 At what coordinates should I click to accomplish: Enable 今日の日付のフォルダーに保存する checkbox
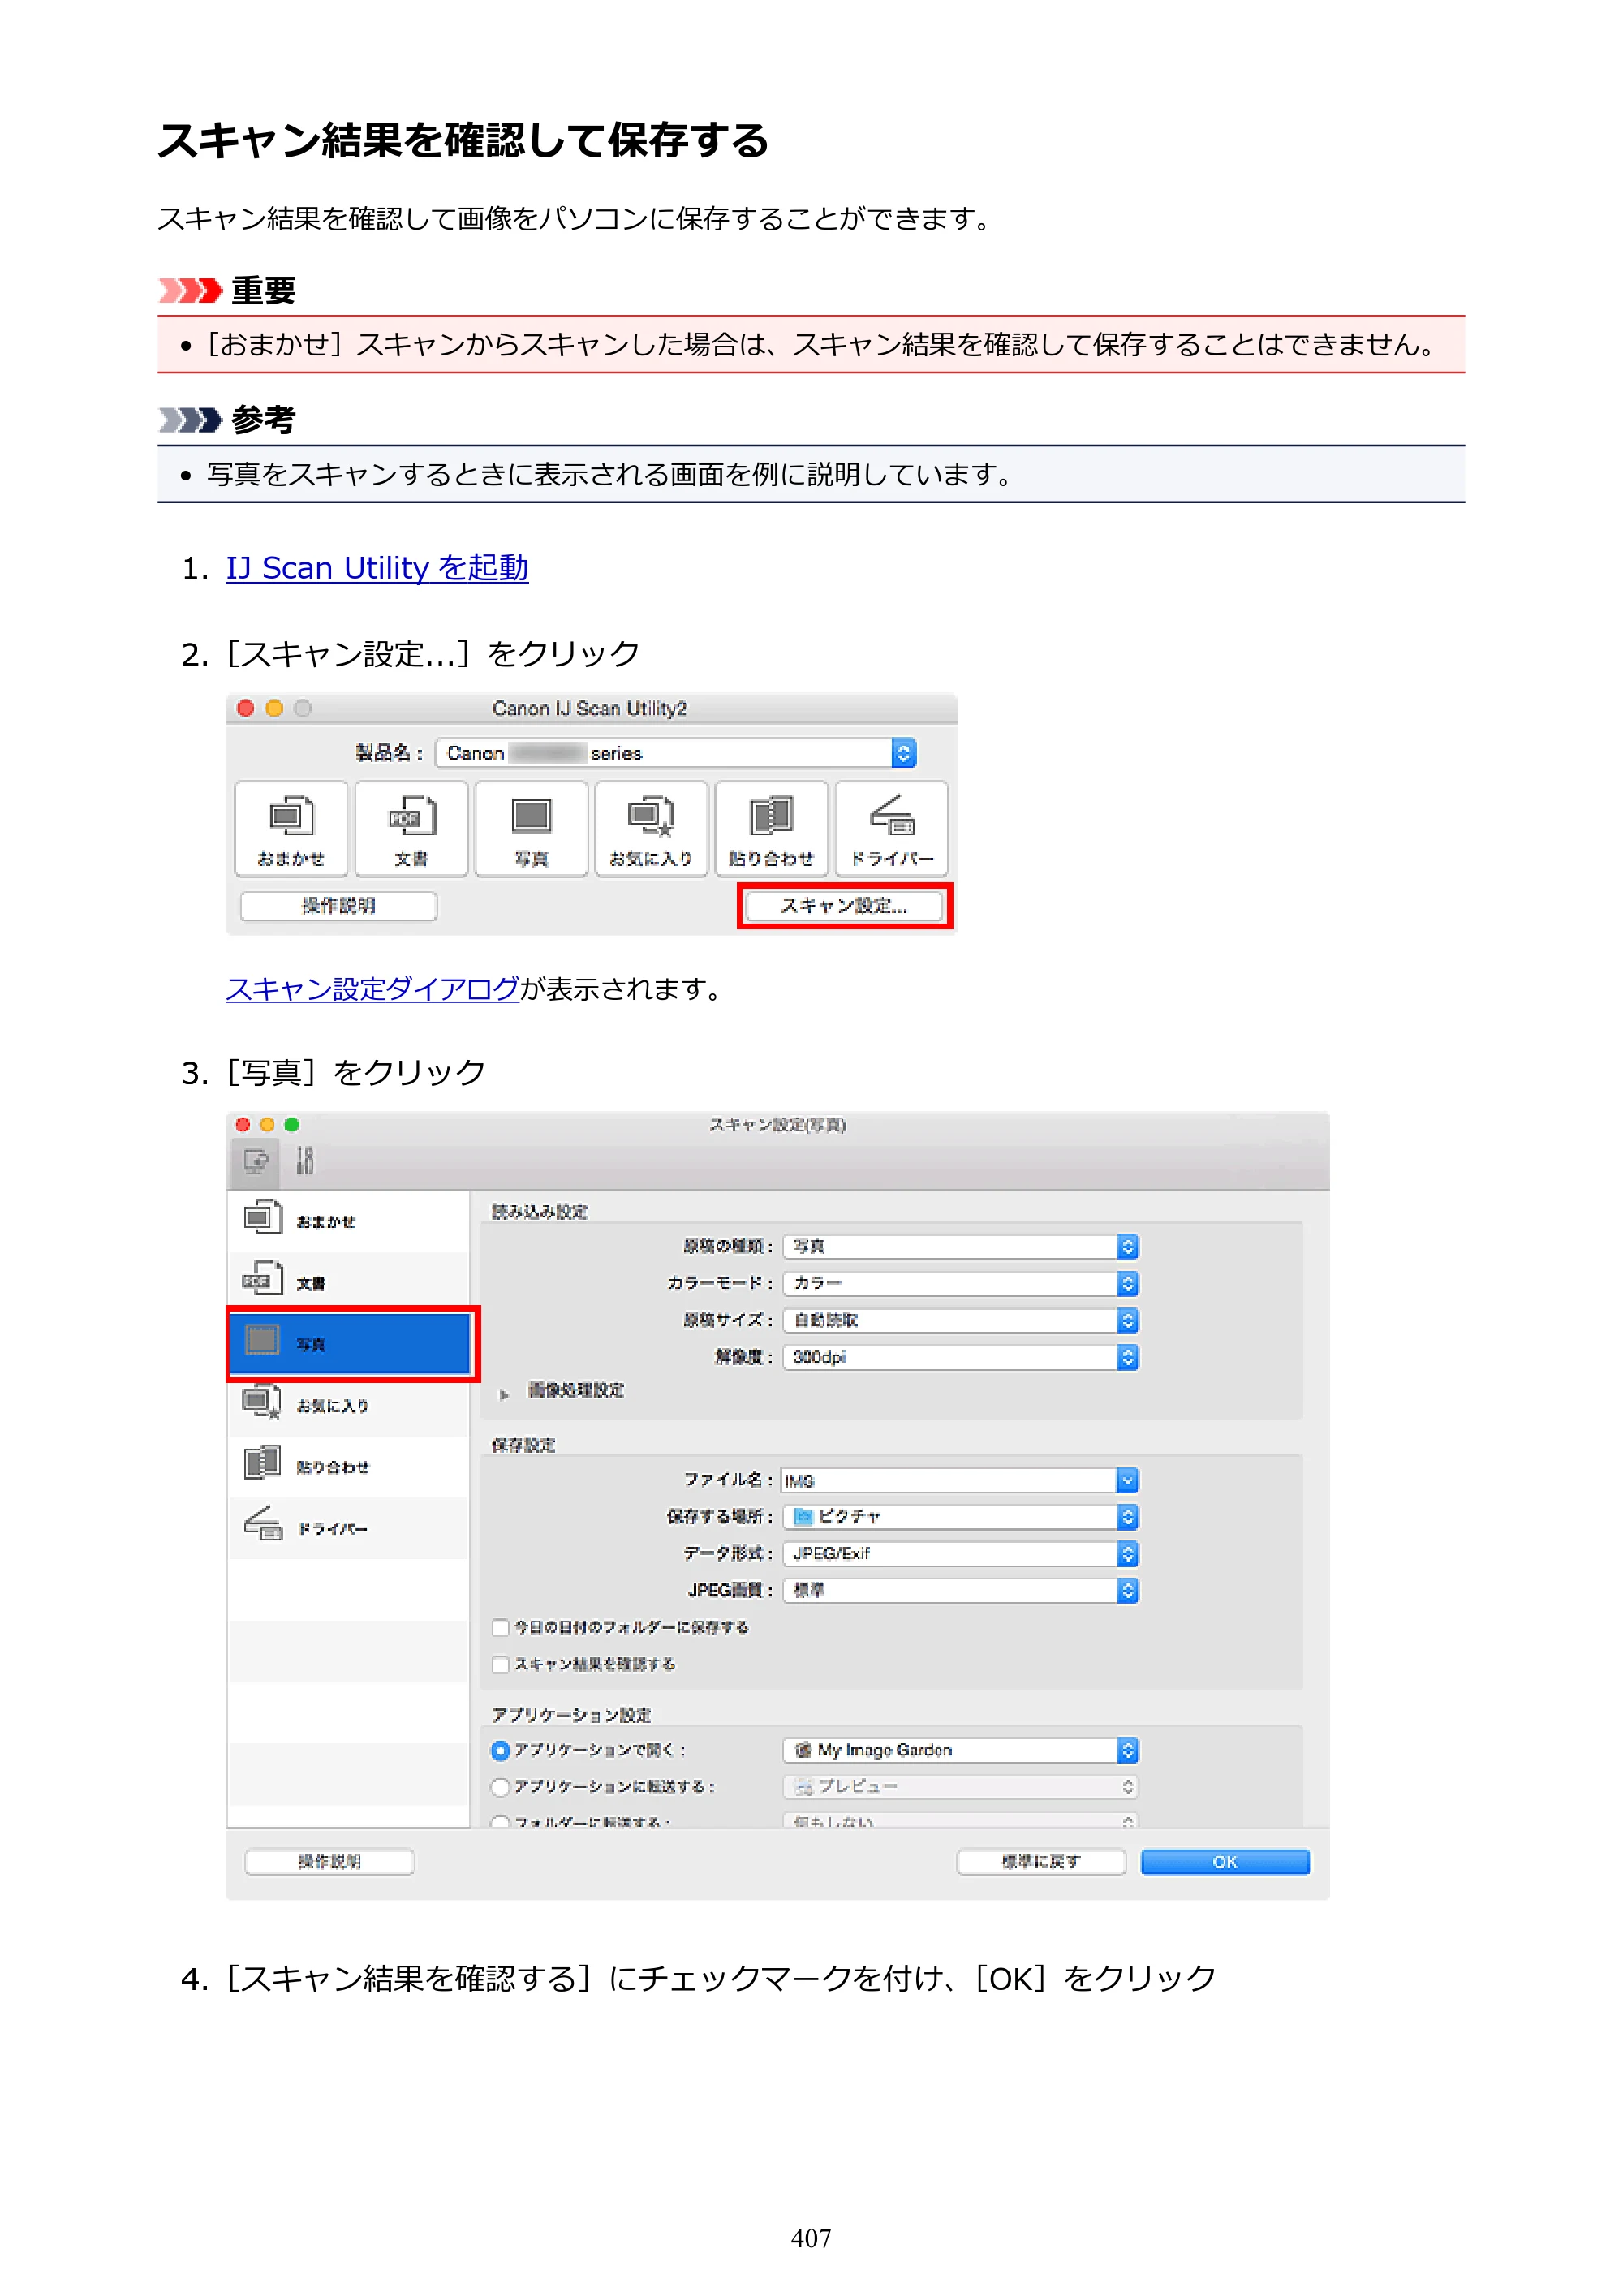coord(500,1627)
